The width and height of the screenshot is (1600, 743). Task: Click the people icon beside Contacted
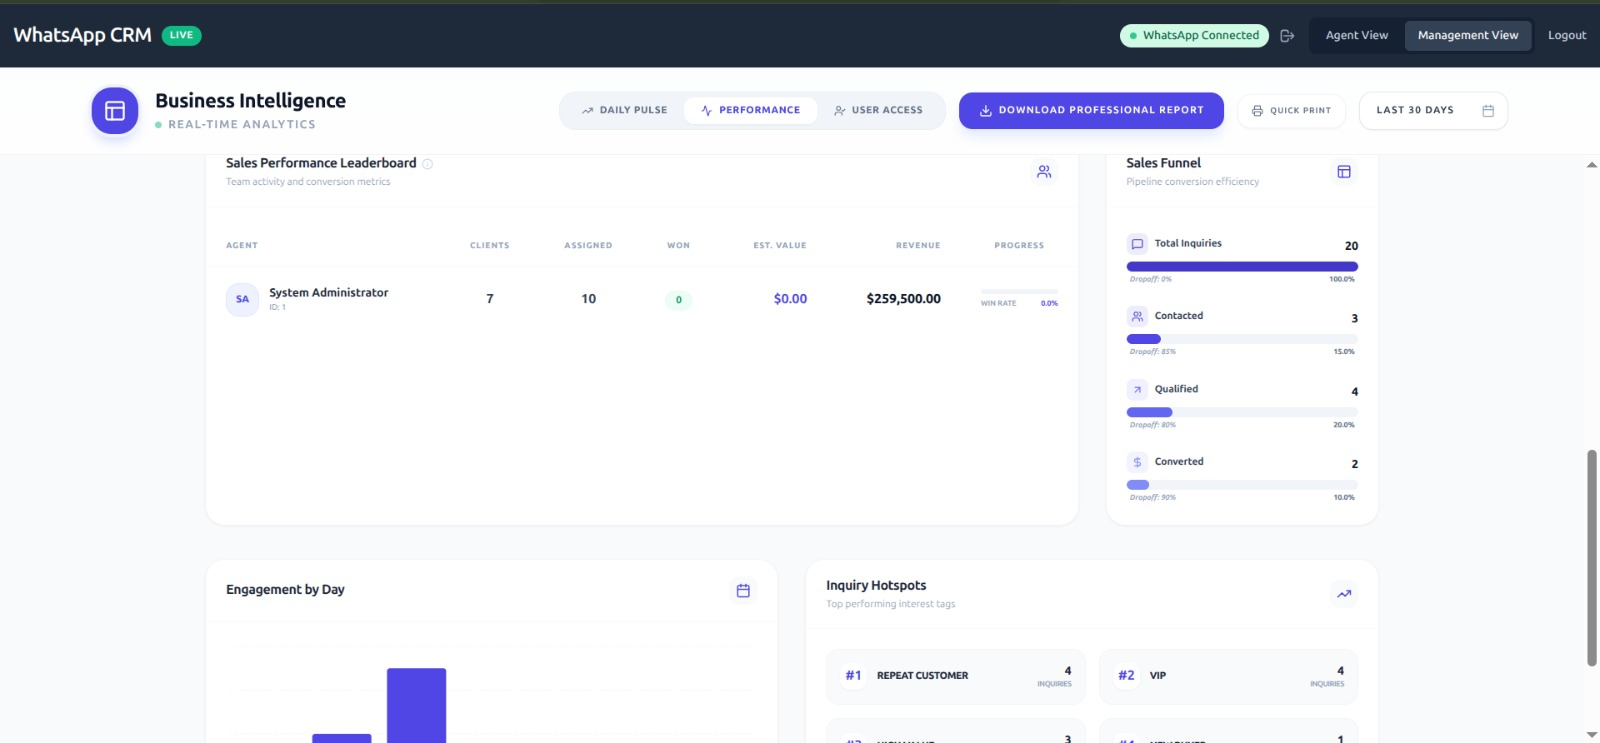(1137, 316)
